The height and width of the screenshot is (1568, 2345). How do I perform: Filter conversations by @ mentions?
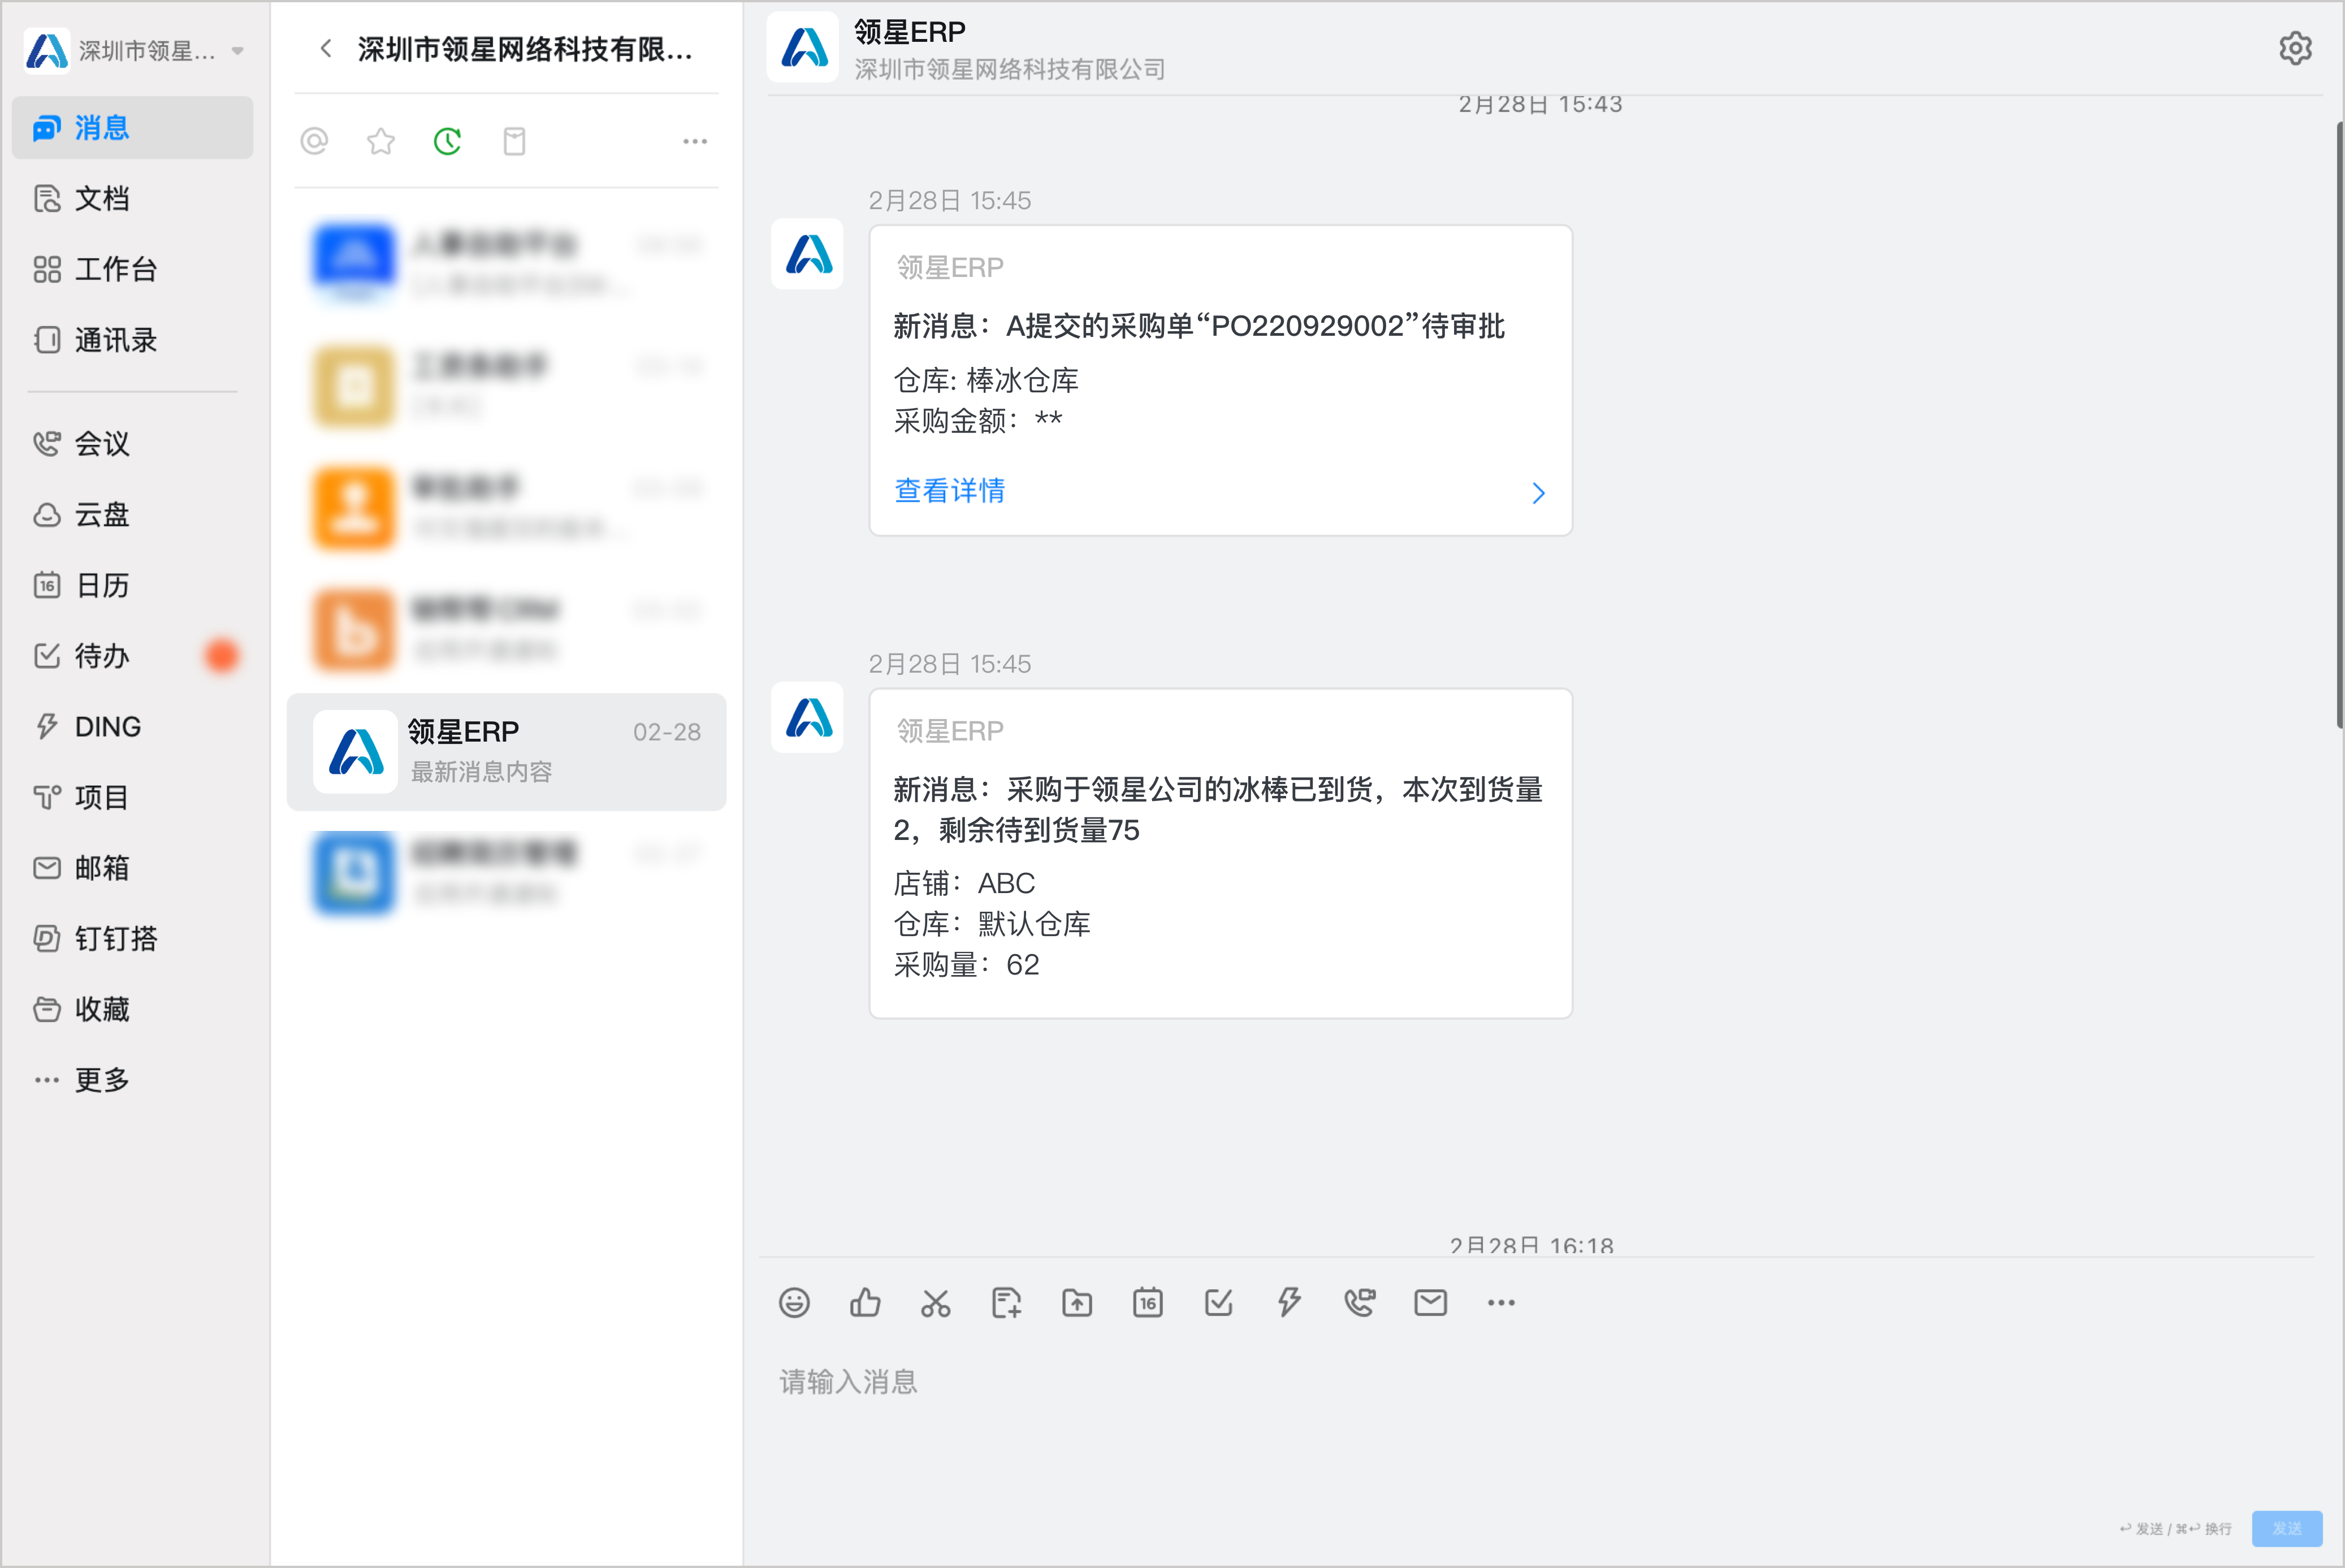click(315, 141)
